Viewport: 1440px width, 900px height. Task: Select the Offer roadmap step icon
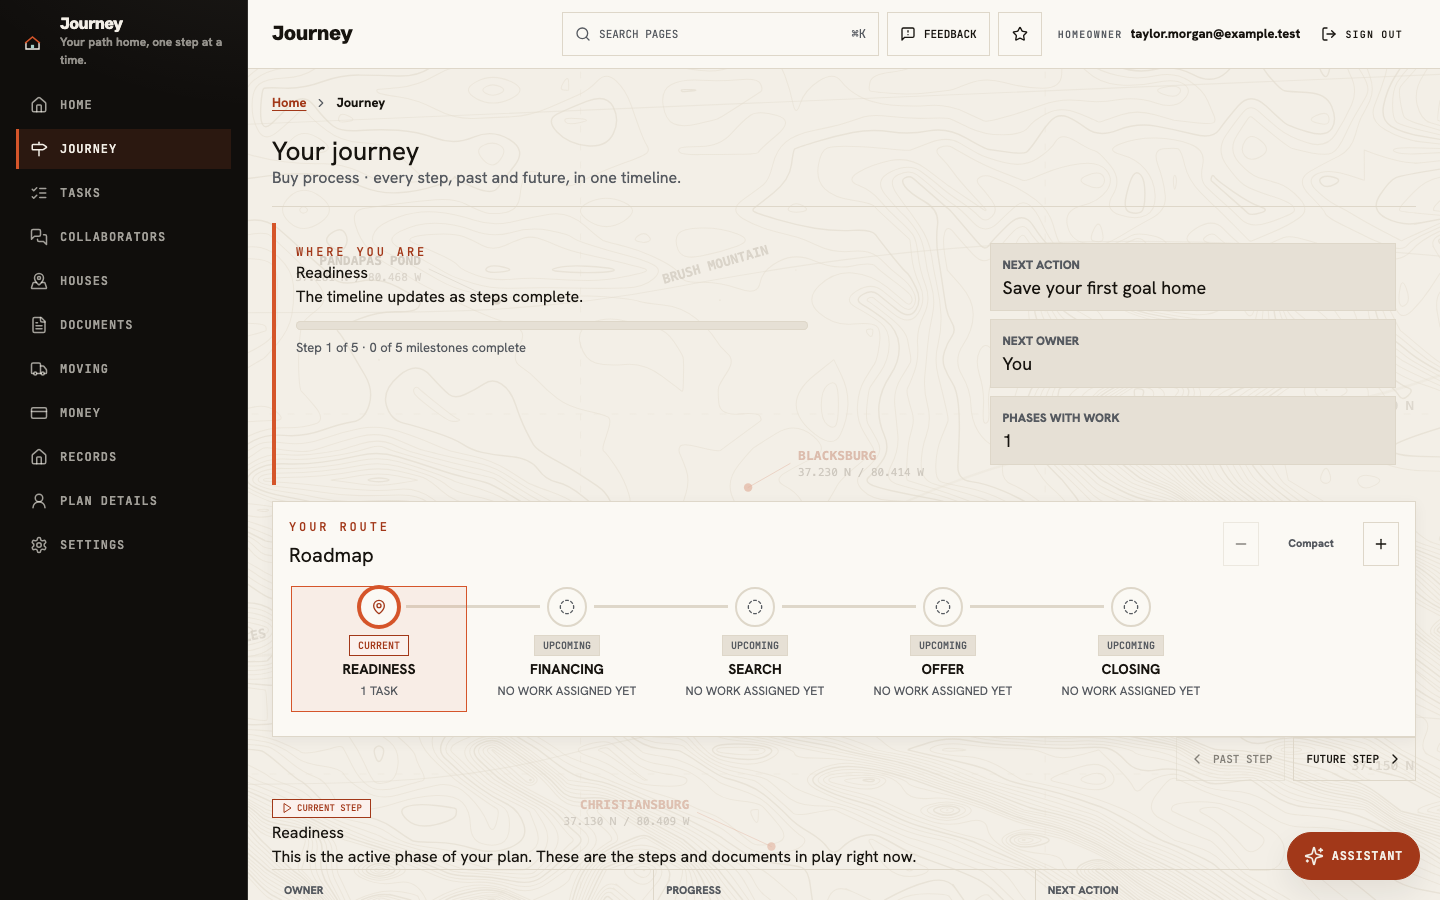click(943, 607)
